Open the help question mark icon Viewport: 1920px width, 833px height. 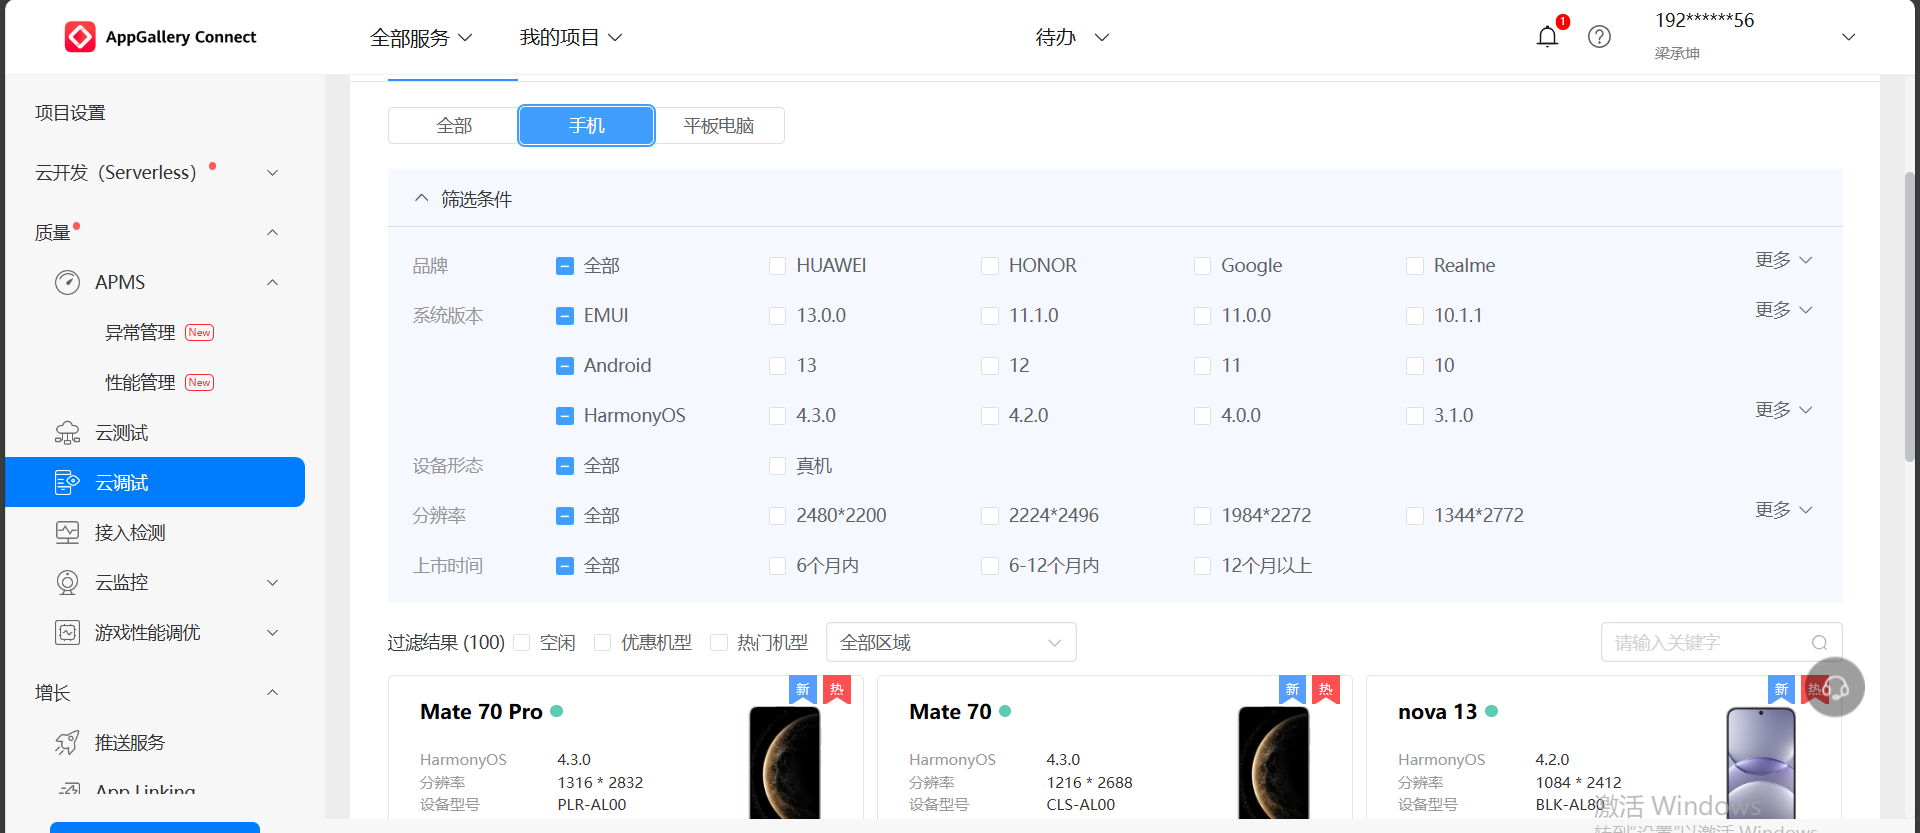[x=1599, y=37]
